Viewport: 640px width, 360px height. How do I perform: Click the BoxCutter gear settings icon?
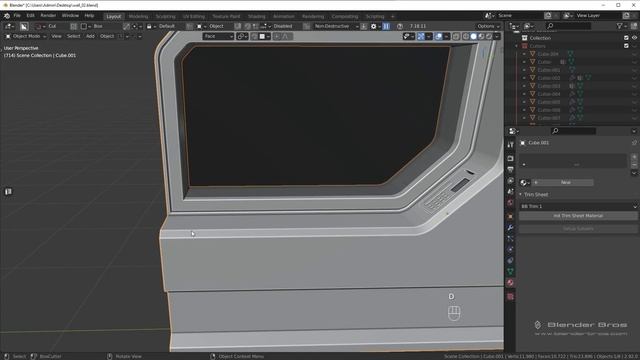(373, 26)
